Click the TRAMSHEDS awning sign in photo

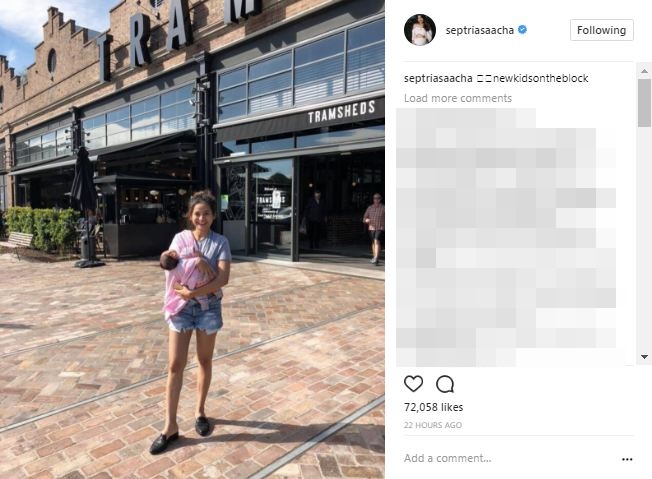[341, 112]
